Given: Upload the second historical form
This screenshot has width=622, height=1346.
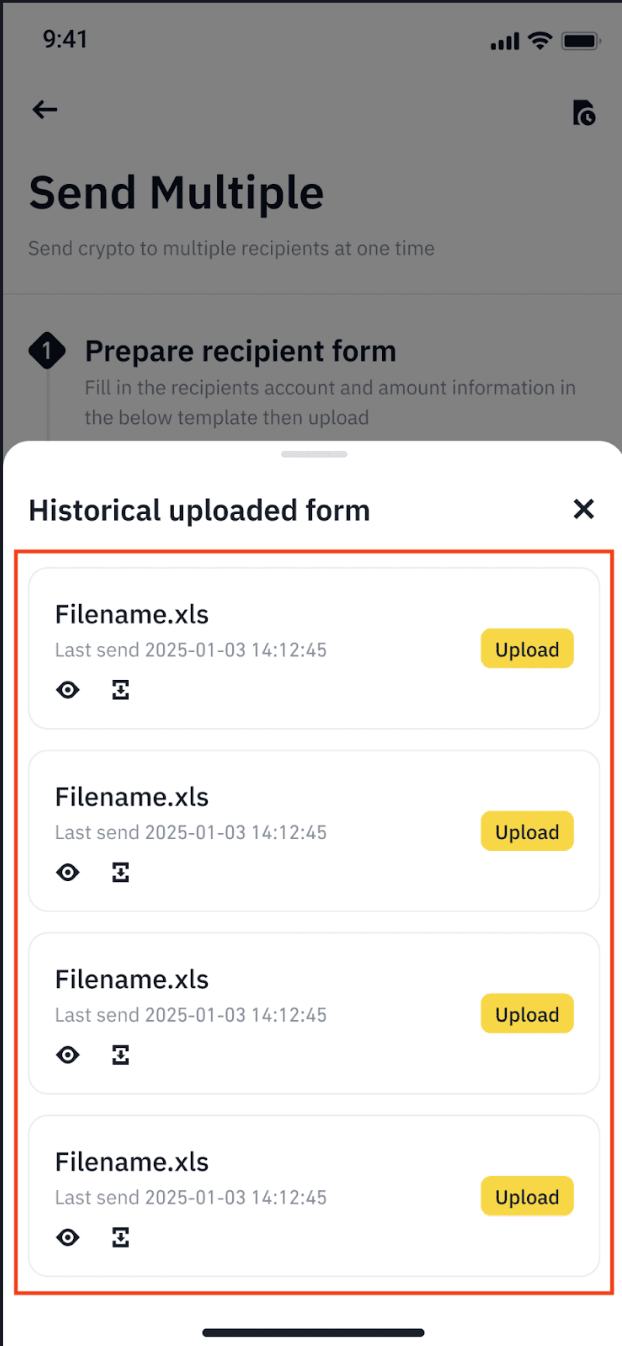Looking at the screenshot, I should coord(527,832).
